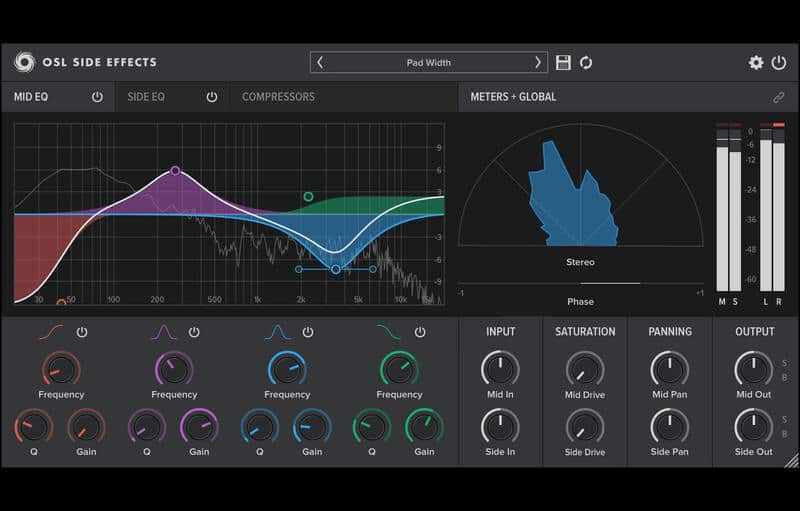The image size is (800, 511).
Task: Open the Meters + Global tab
Action: coord(513,97)
